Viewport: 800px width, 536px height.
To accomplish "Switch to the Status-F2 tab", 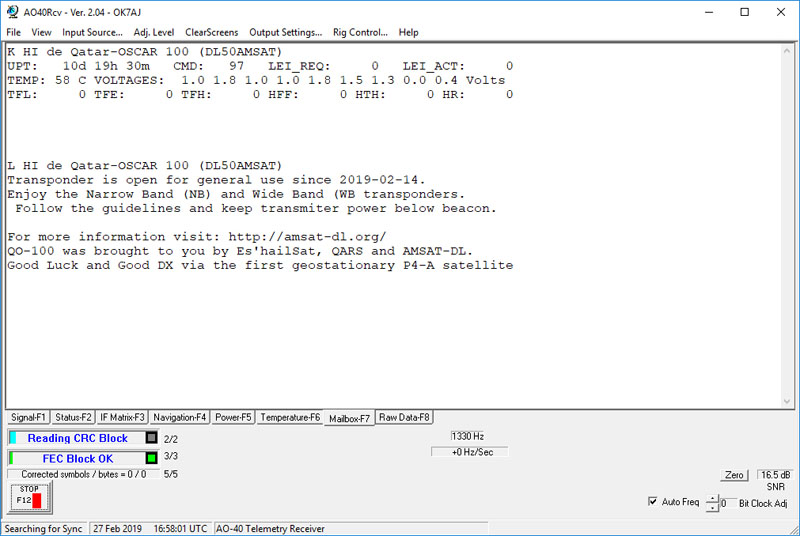I will click(x=73, y=417).
